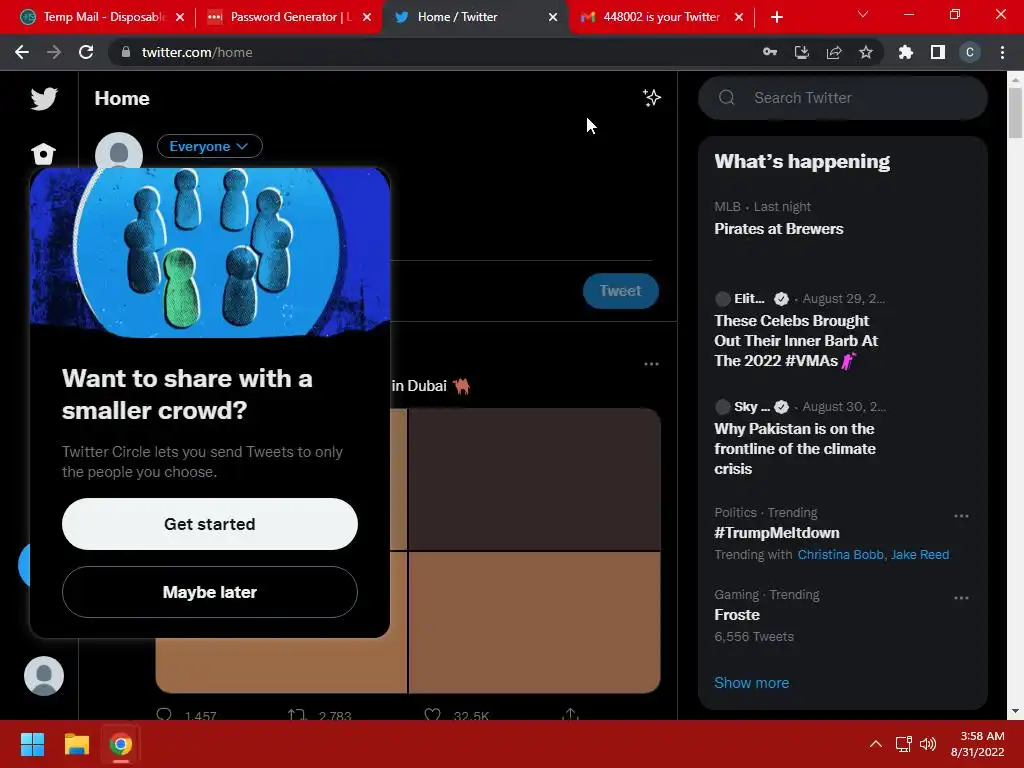
Task: Click the Top Tweets sparkle icon
Action: pos(651,98)
